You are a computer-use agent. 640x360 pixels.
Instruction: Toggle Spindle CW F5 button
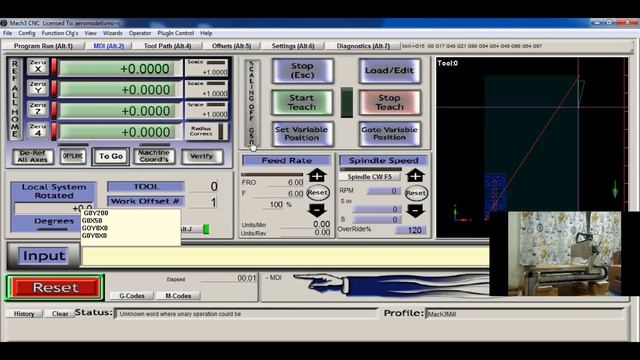(x=369, y=177)
